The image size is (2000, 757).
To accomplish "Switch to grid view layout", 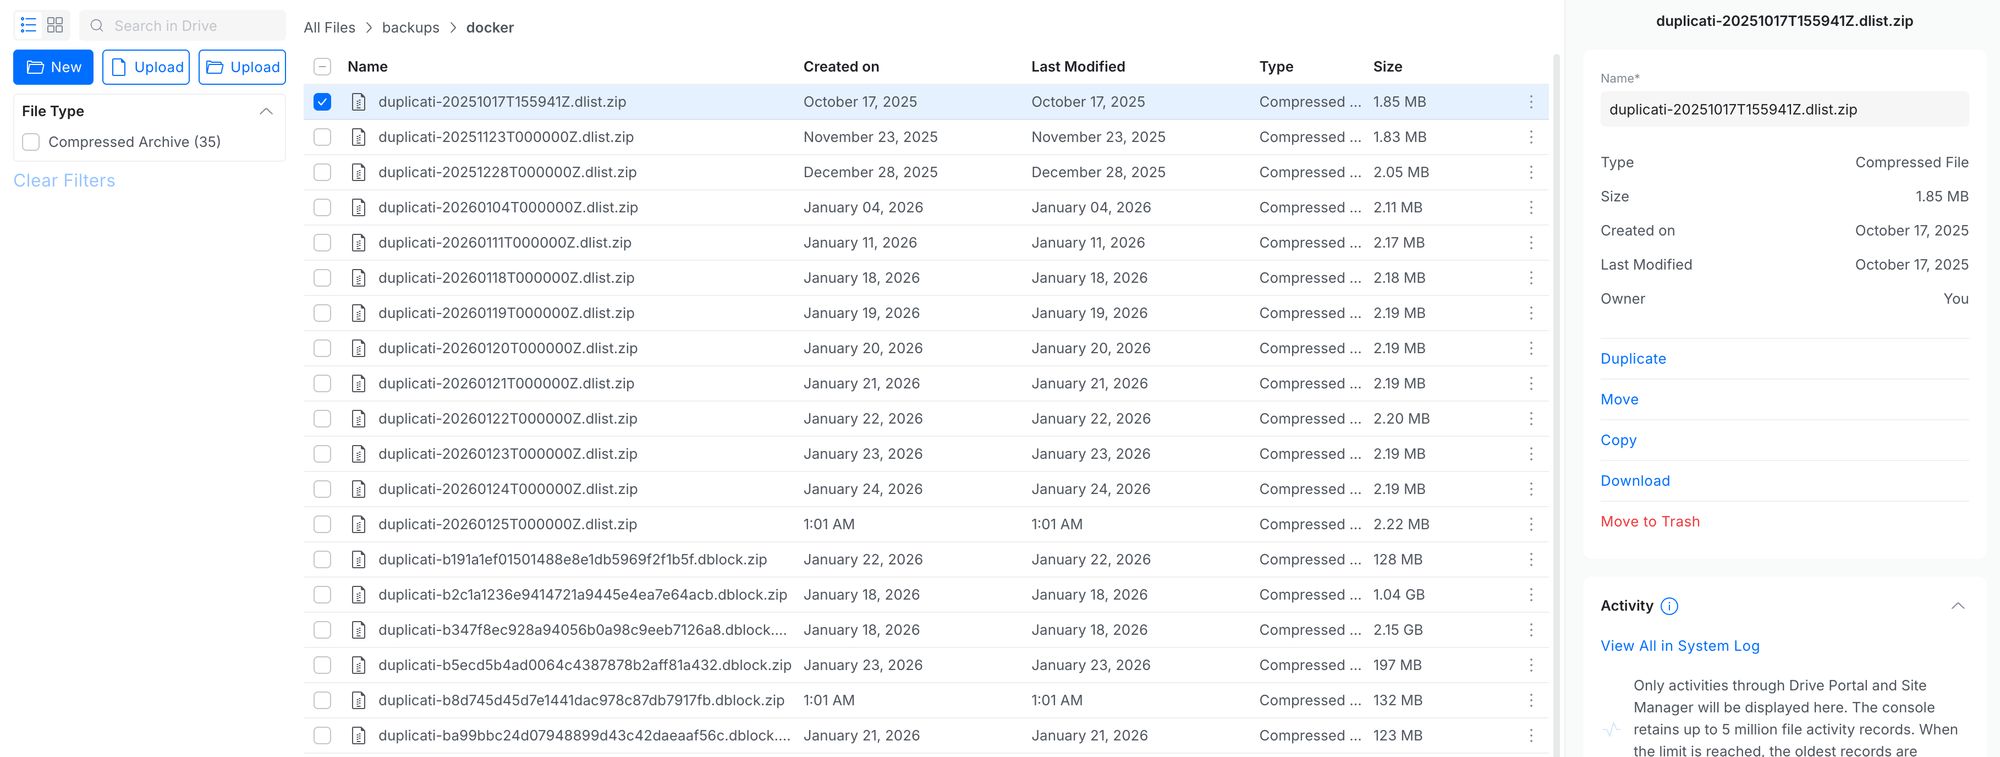I will (55, 25).
